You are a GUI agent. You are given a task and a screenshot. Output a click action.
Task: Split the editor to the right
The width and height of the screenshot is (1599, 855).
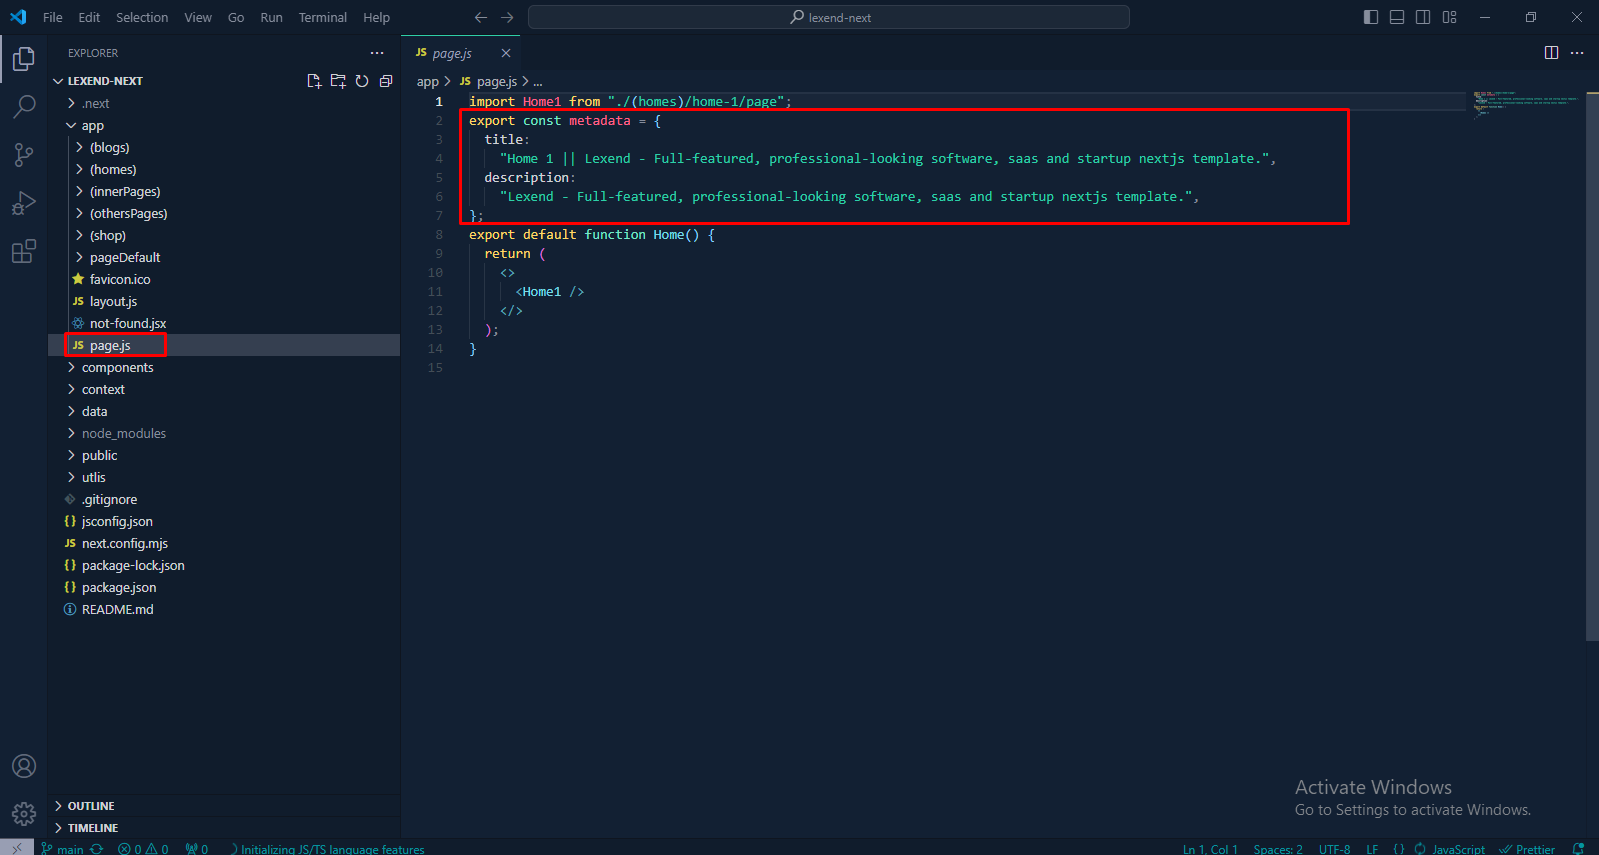pyautogui.click(x=1551, y=53)
